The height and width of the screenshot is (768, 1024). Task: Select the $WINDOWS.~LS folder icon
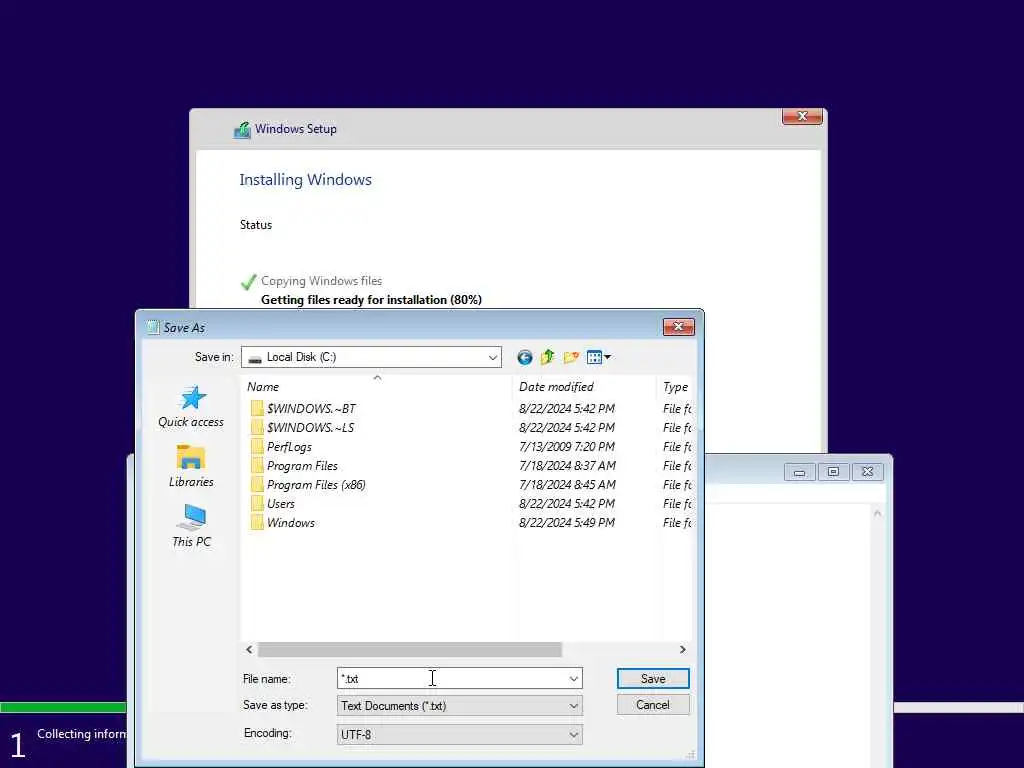257,428
